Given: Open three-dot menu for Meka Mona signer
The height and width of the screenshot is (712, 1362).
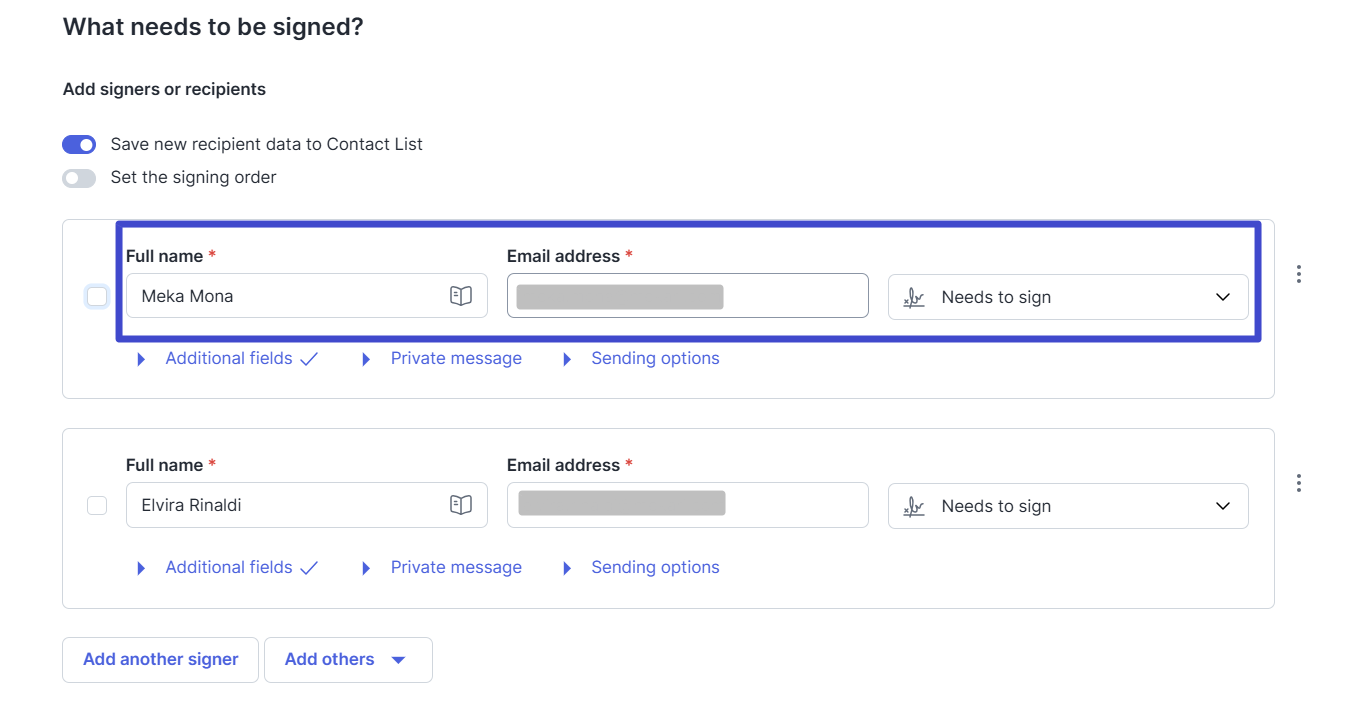Looking at the screenshot, I should tap(1298, 274).
